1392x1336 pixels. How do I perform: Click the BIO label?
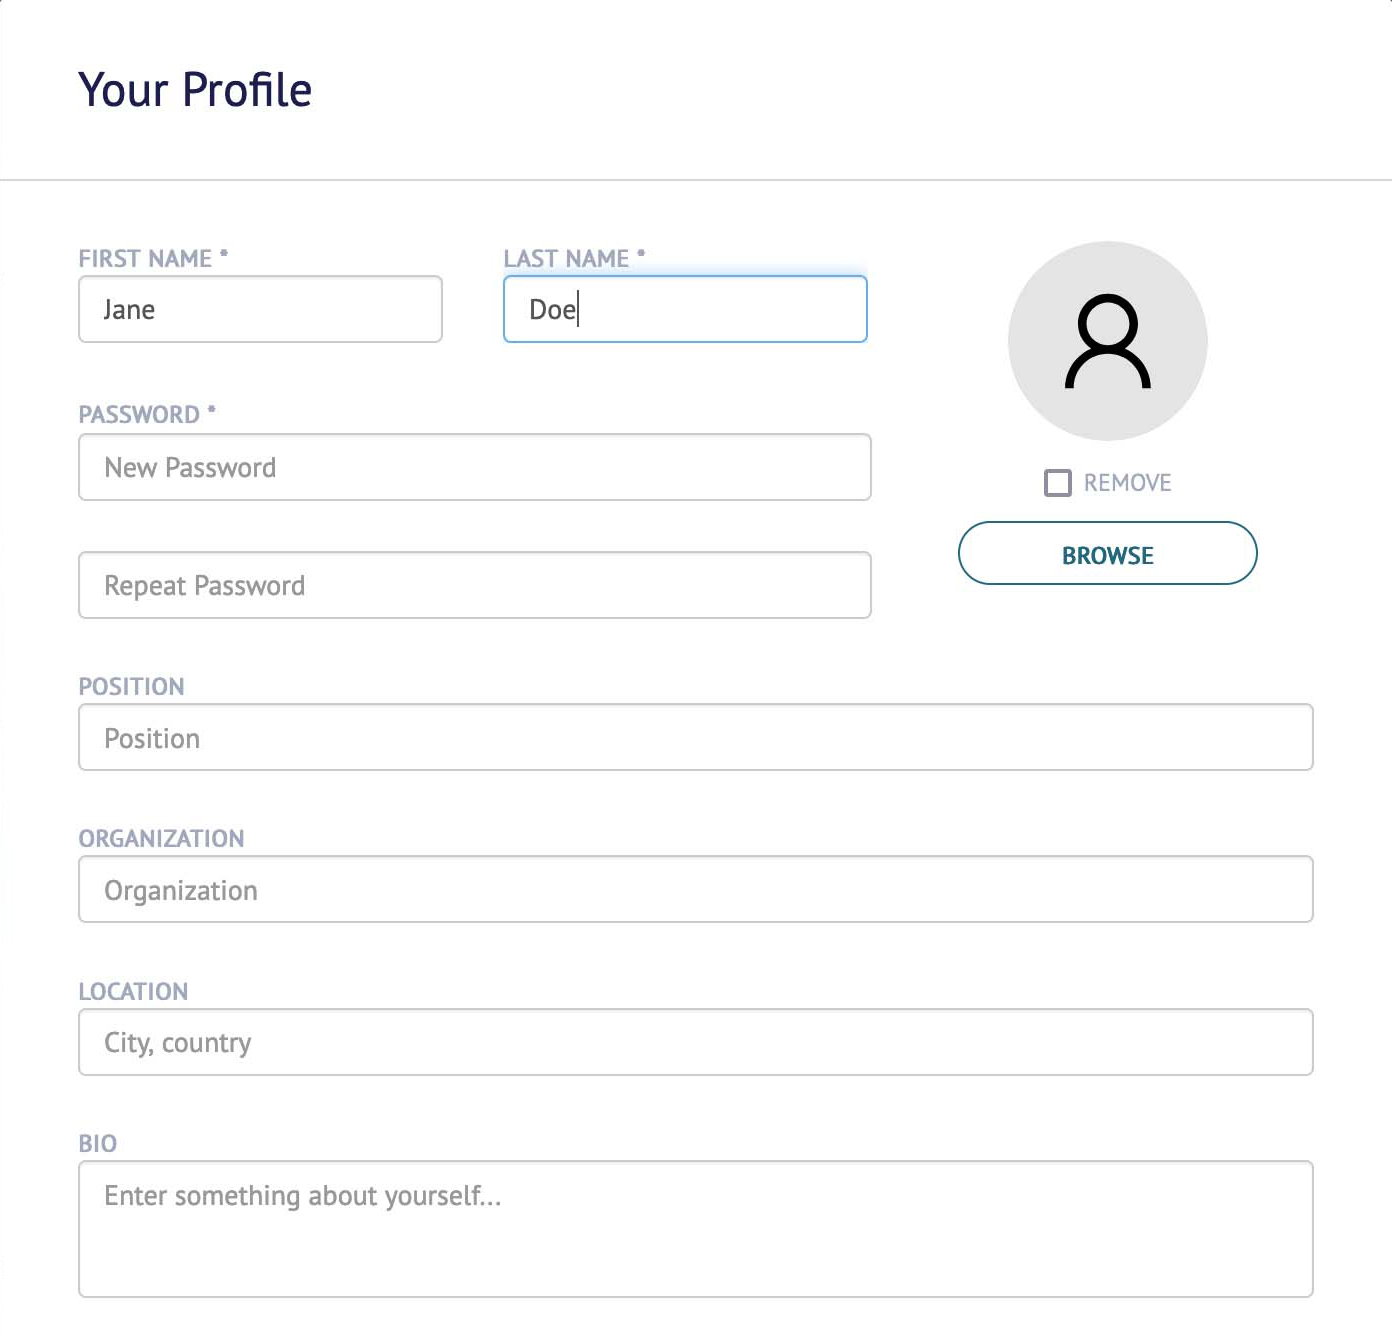click(98, 1143)
